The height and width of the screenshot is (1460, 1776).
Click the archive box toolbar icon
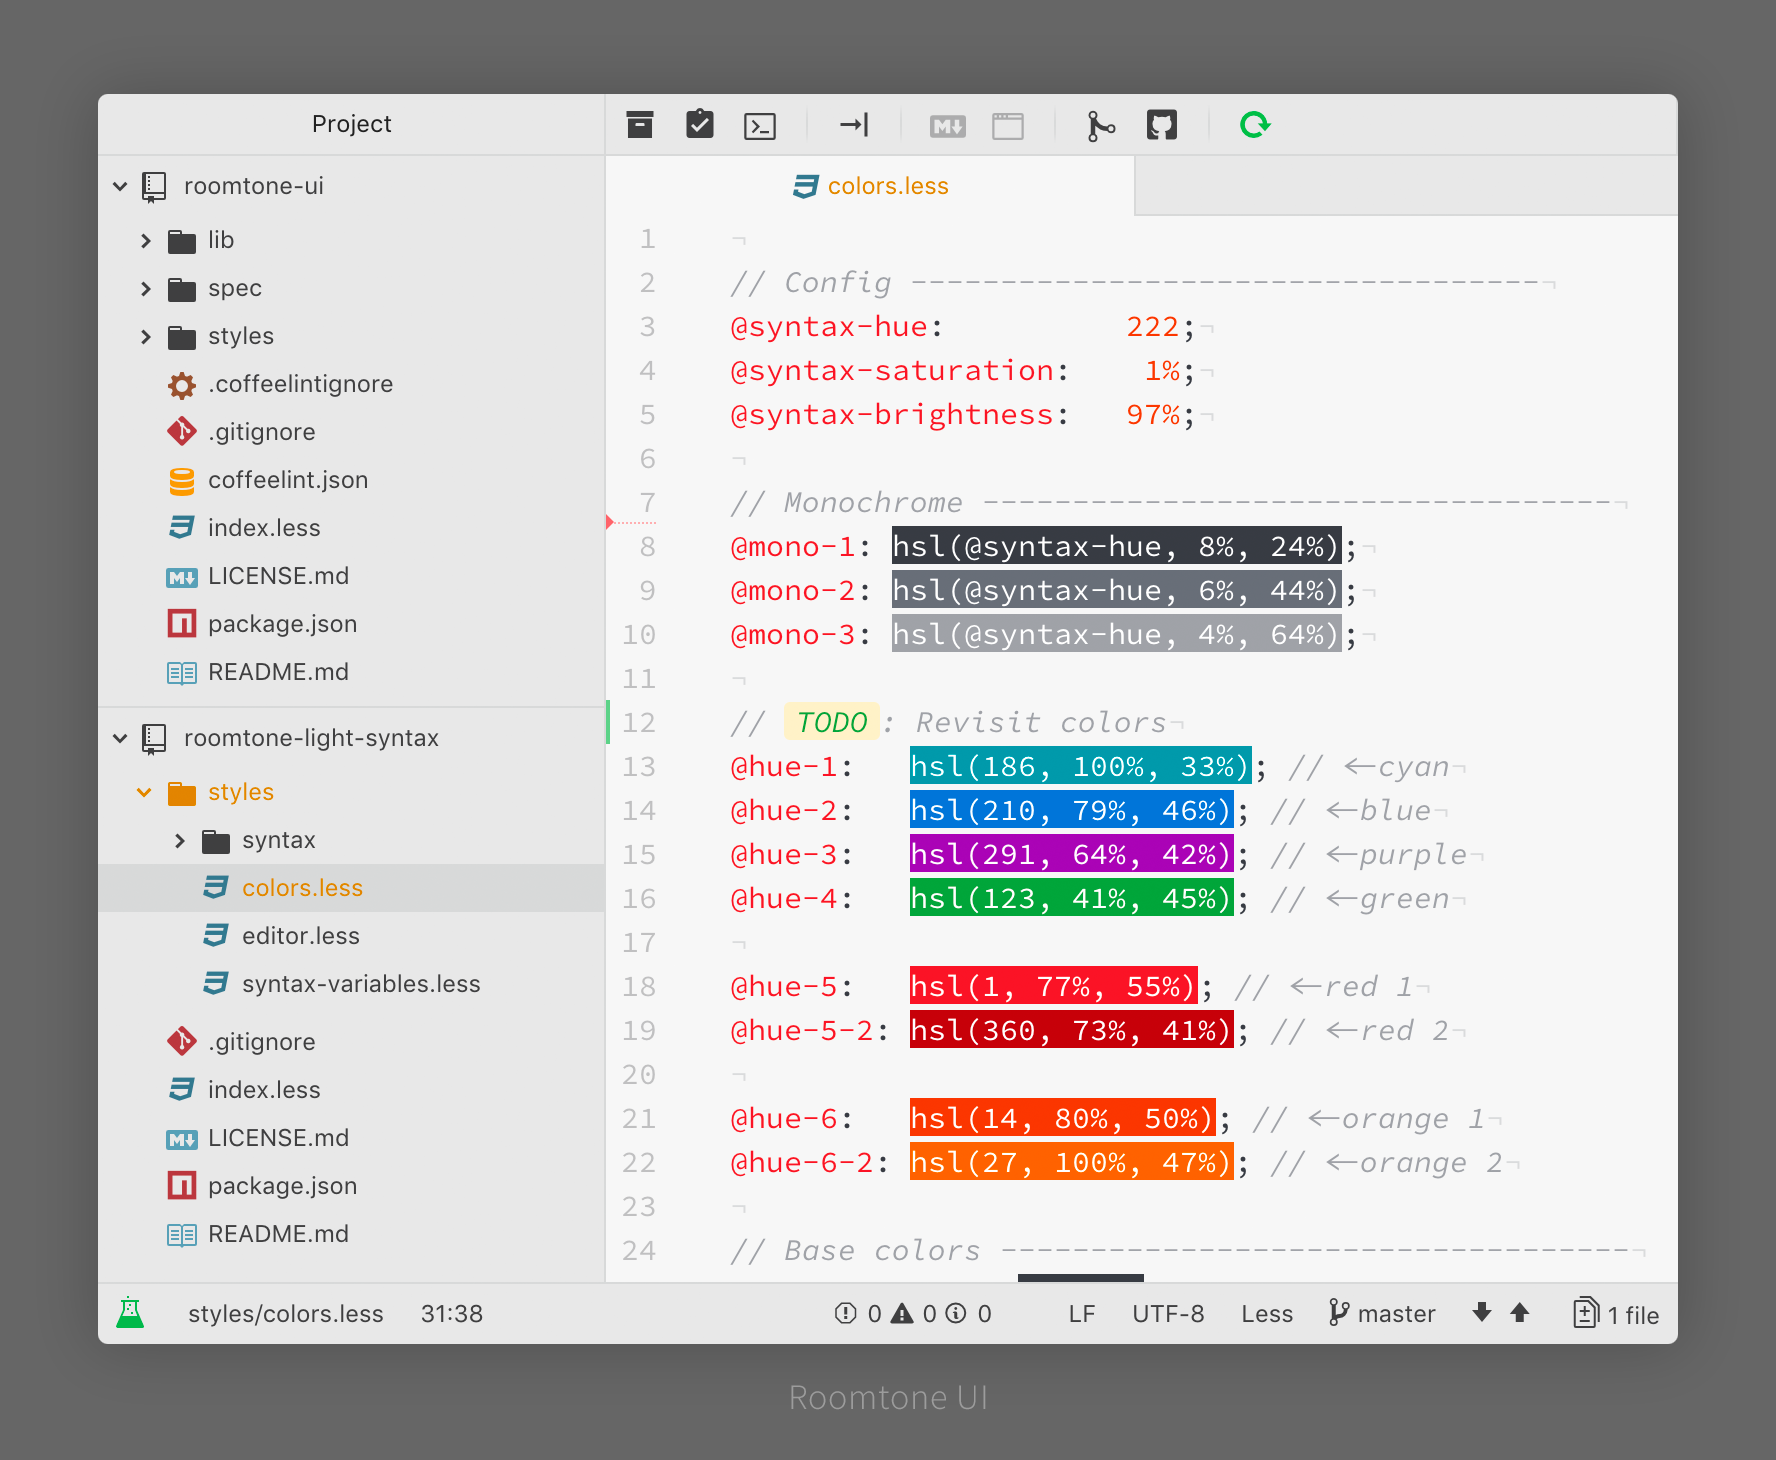[640, 125]
